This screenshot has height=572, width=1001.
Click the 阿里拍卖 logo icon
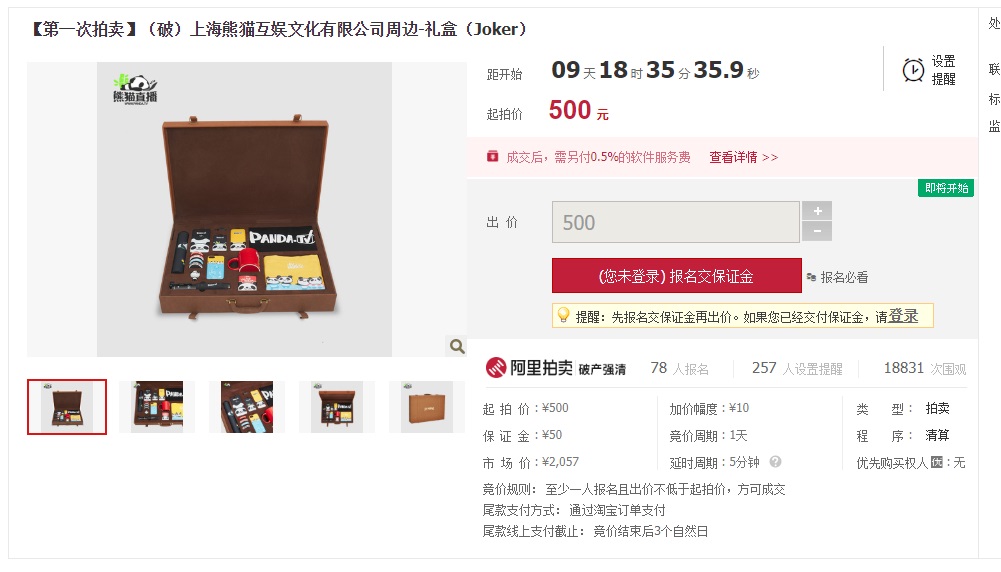tap(495, 368)
